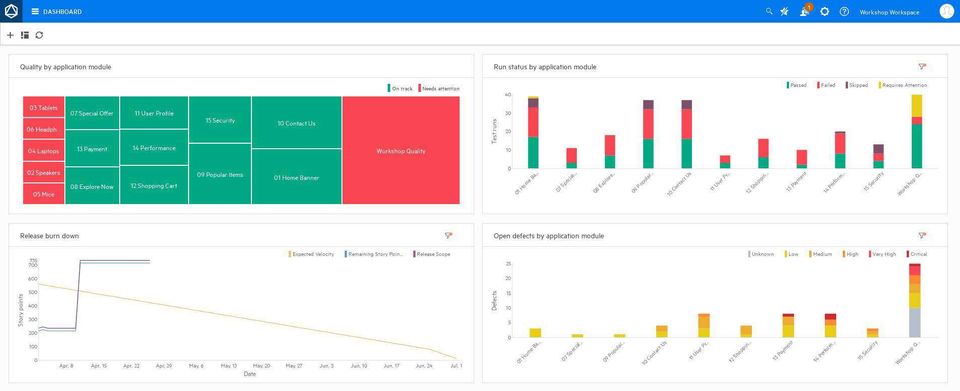Click the 10 Contact Us bar in Run status chart
Screen dimensions: 960x391
(x=686, y=134)
